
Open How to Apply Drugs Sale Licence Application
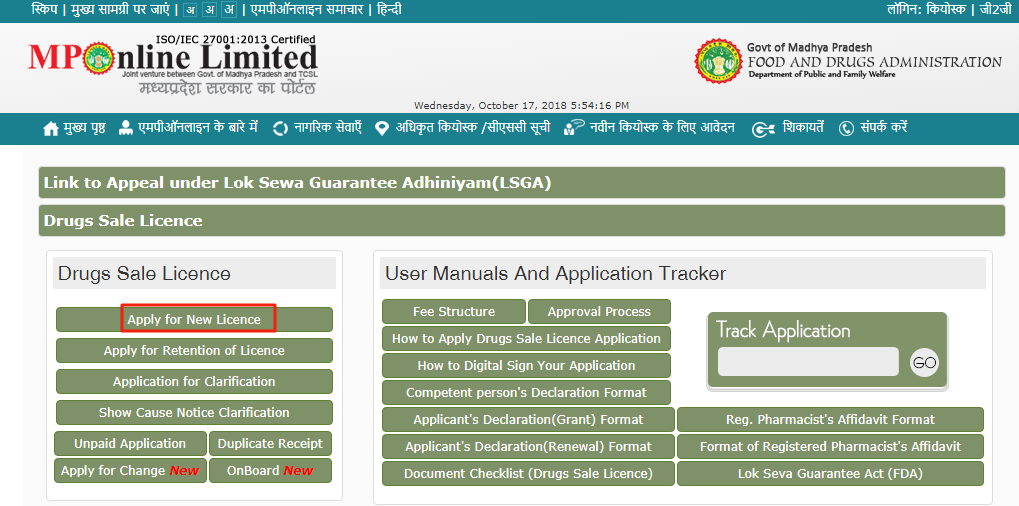pyautogui.click(x=526, y=338)
